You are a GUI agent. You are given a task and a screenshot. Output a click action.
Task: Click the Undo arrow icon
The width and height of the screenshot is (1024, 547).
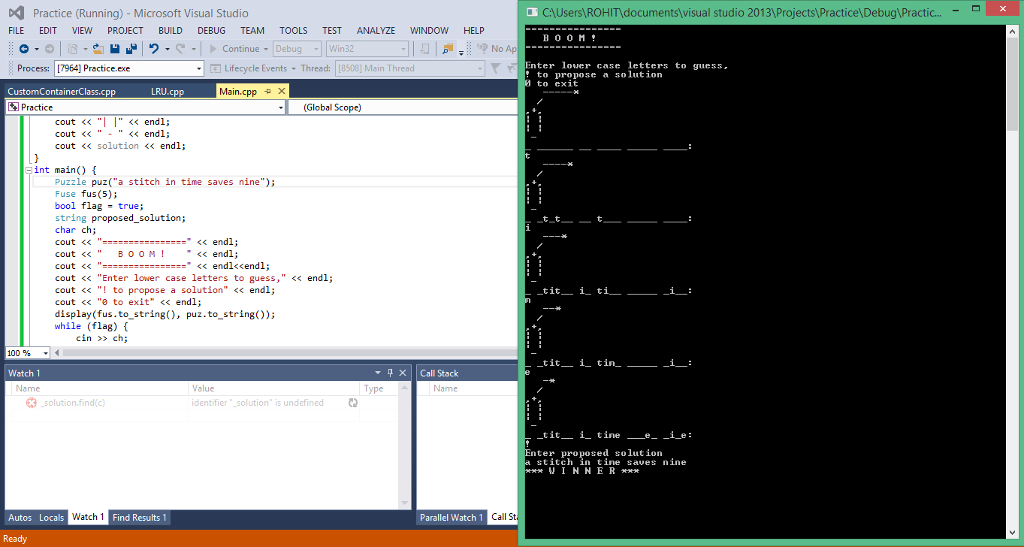tap(153, 49)
